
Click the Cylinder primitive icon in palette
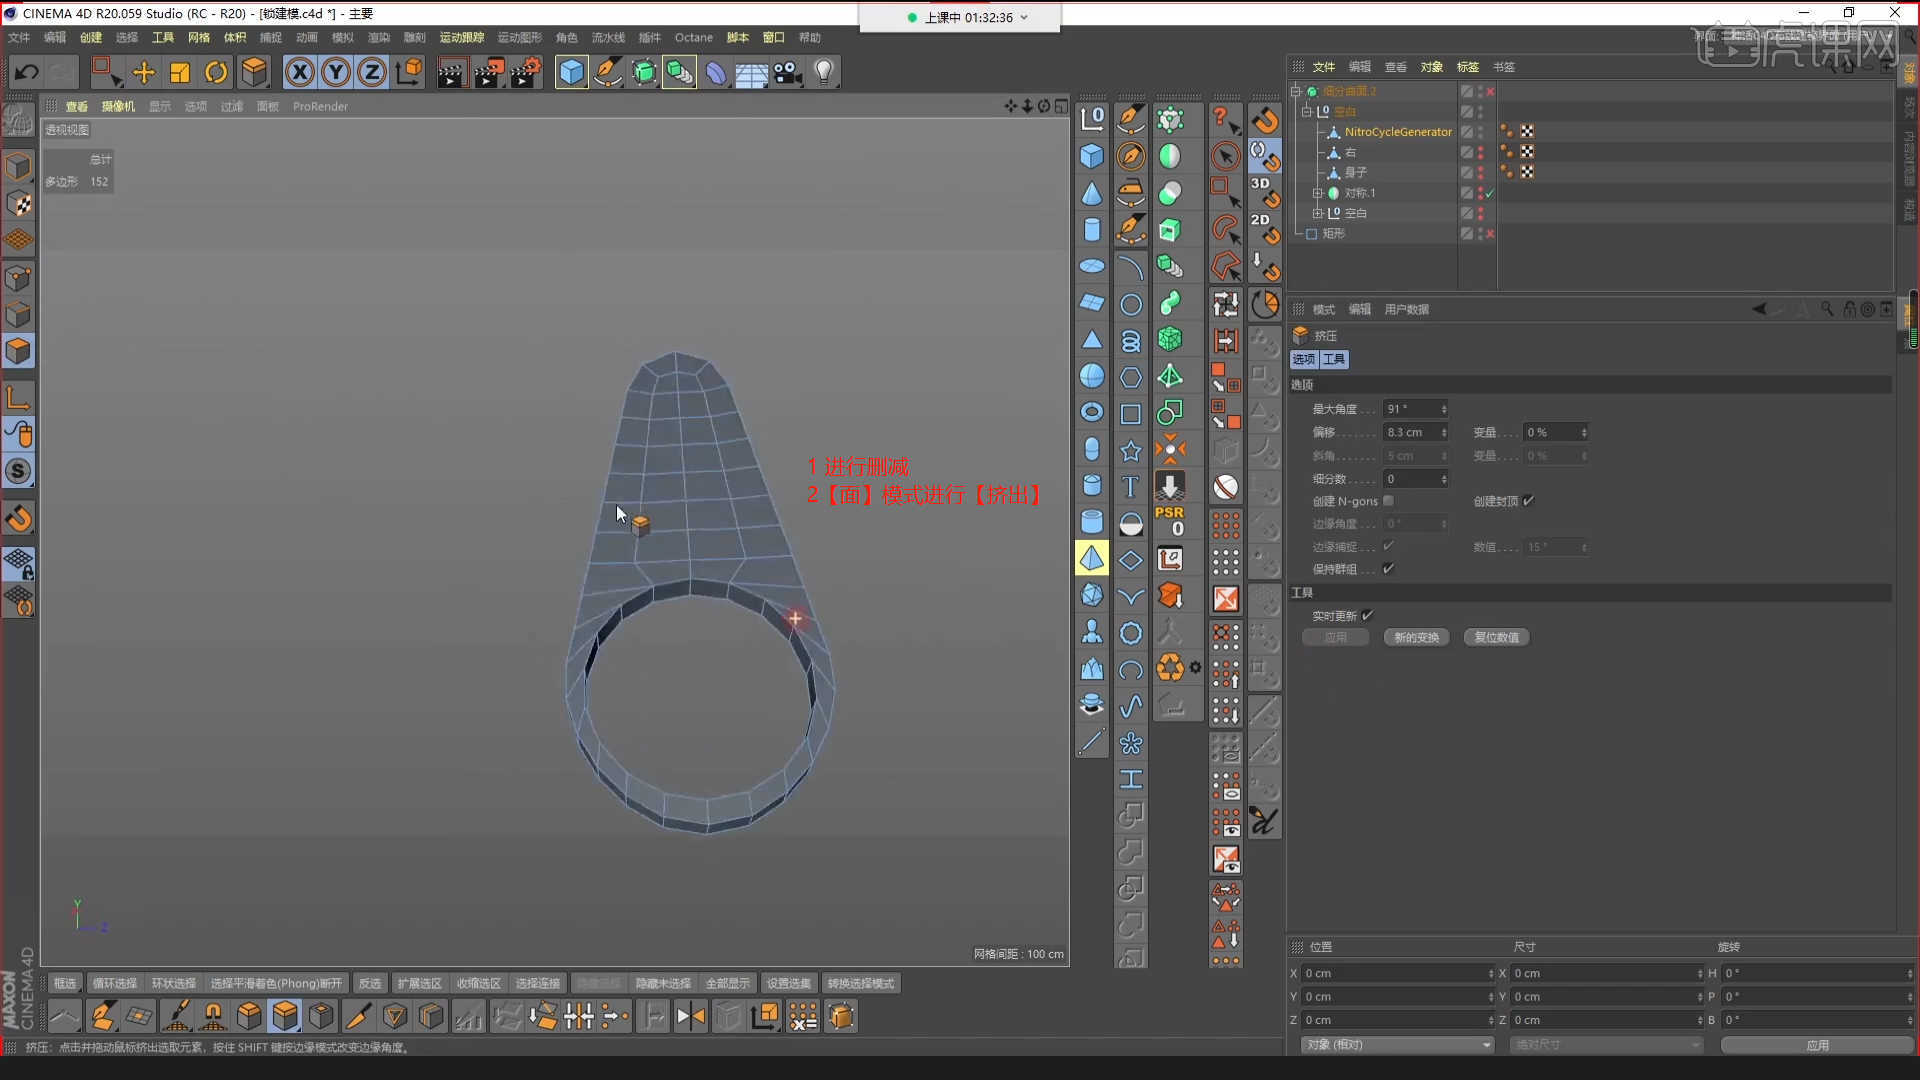click(x=1092, y=230)
